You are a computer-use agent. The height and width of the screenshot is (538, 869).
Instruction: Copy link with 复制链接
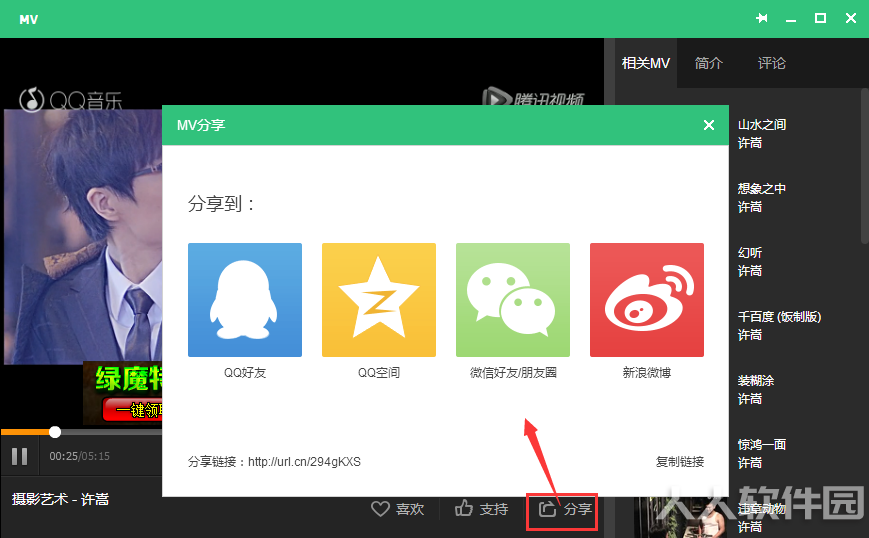point(679,462)
